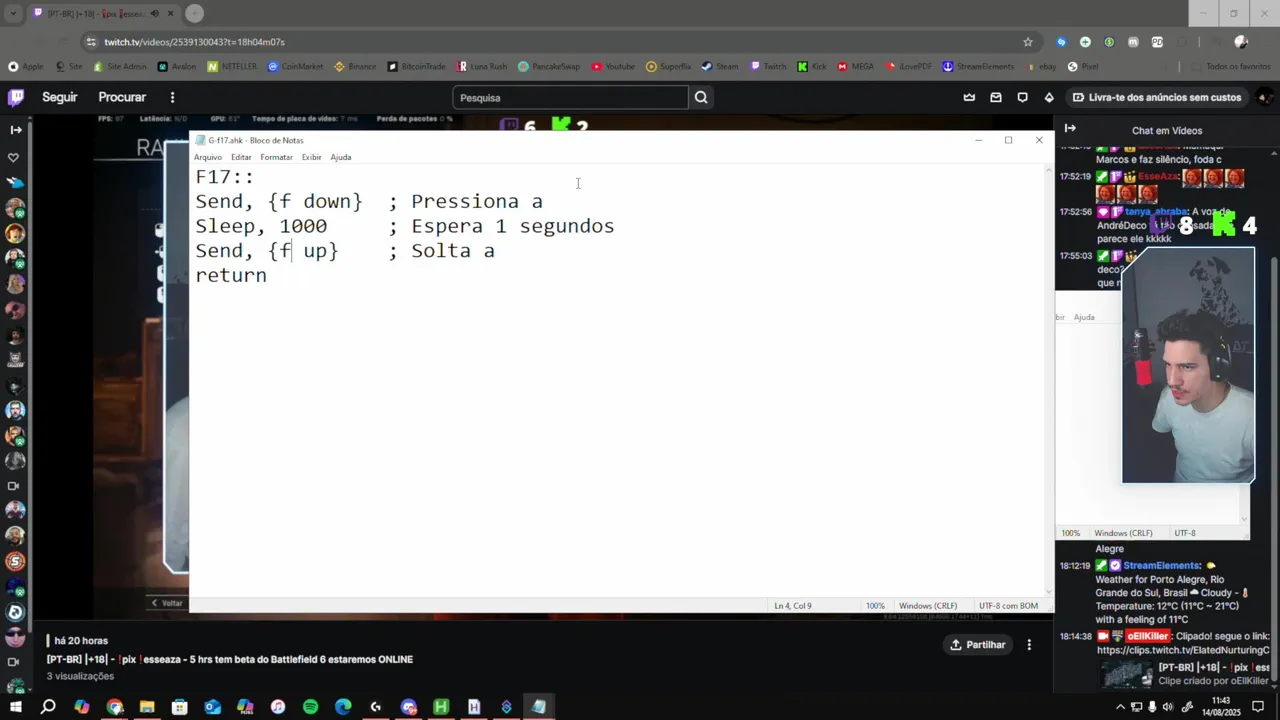Launch Spotify from the taskbar
The image size is (1280, 720).
tap(310, 707)
